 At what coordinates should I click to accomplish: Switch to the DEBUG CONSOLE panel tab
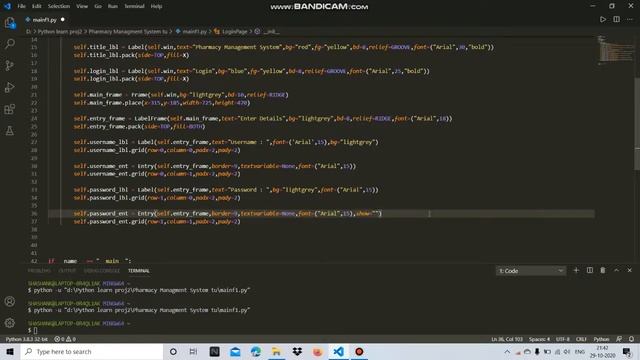click(102, 271)
